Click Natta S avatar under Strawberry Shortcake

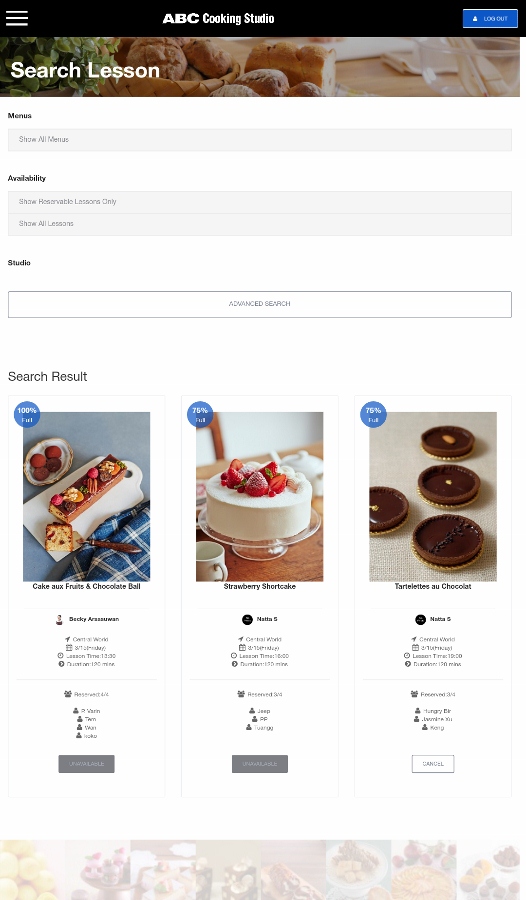pyautogui.click(x=247, y=619)
